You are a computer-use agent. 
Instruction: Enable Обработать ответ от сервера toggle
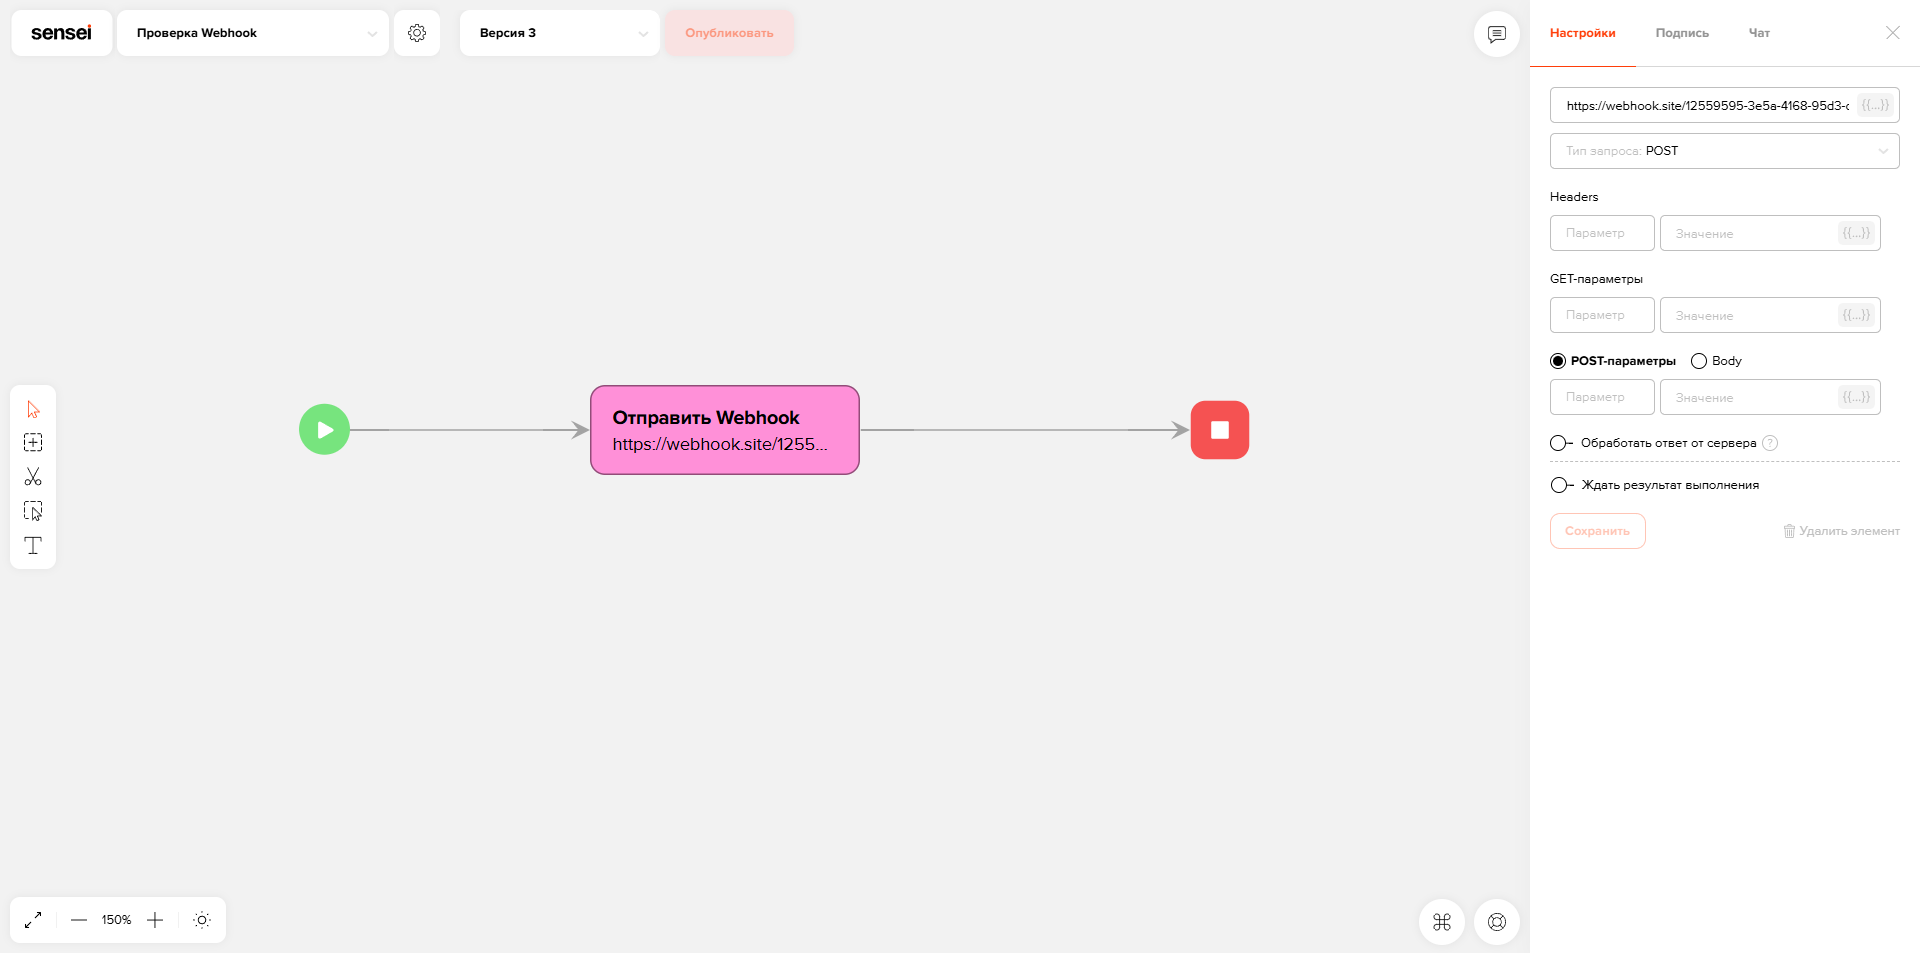[1561, 443]
